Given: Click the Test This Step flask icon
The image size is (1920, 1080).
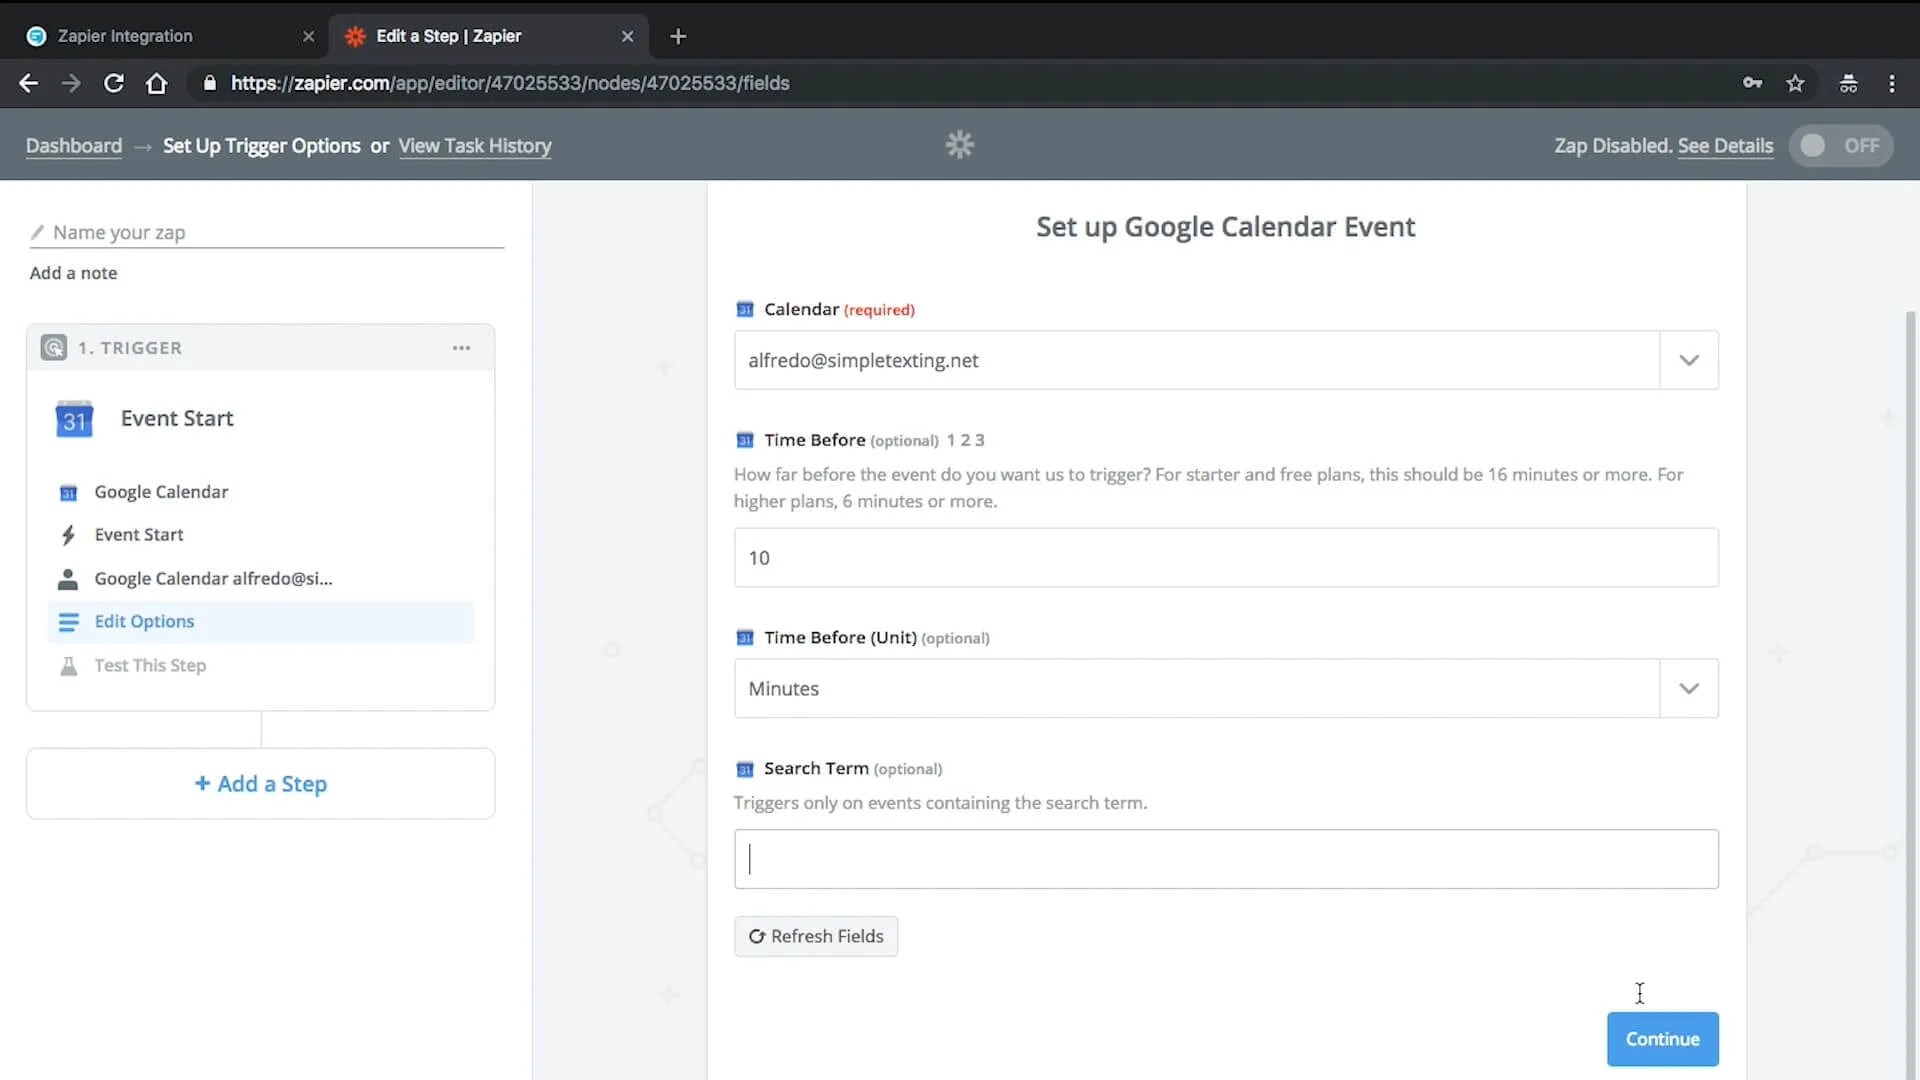Looking at the screenshot, I should pyautogui.click(x=67, y=665).
